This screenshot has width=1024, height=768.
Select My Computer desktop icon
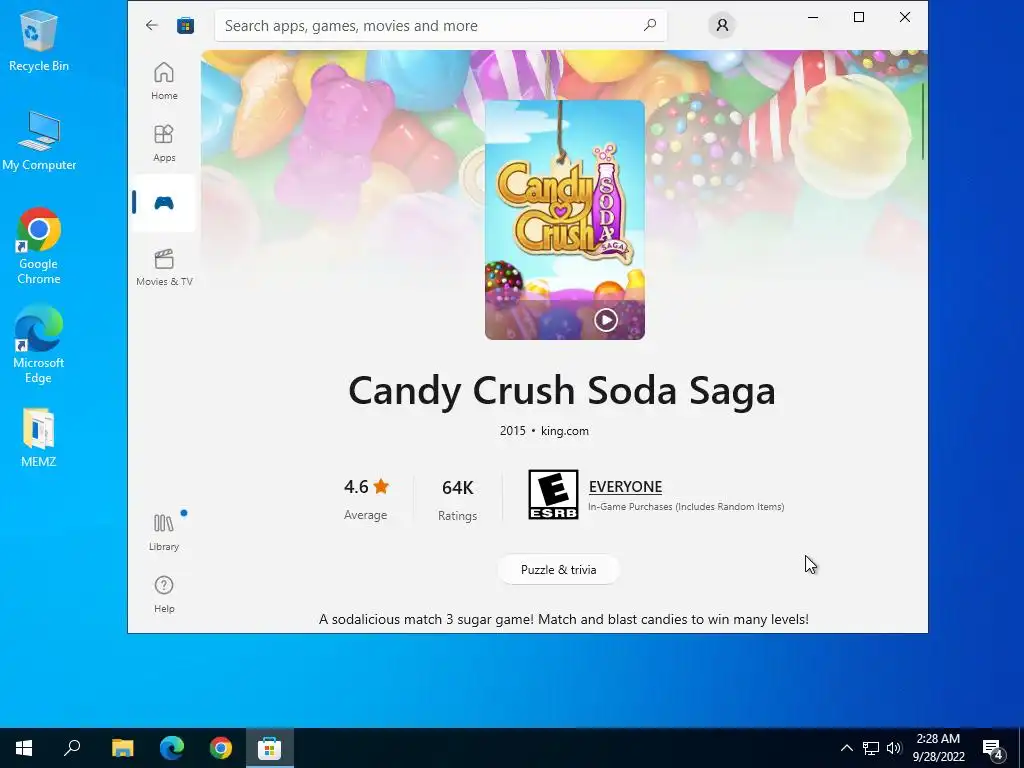tap(39, 140)
